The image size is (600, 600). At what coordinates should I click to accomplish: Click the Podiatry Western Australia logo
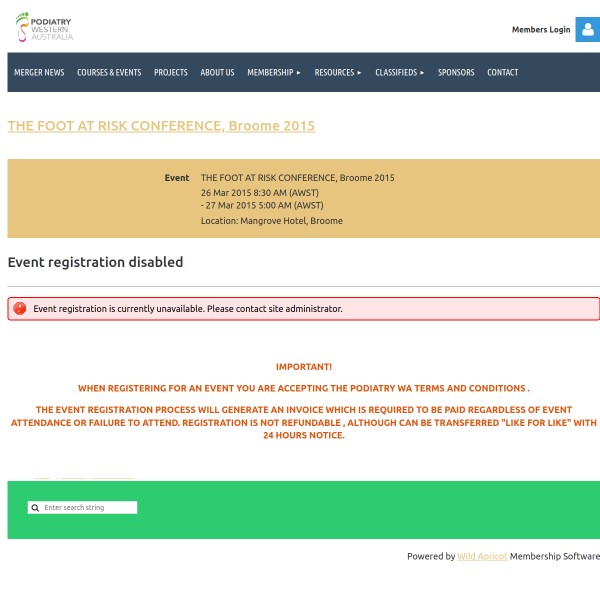(45, 28)
